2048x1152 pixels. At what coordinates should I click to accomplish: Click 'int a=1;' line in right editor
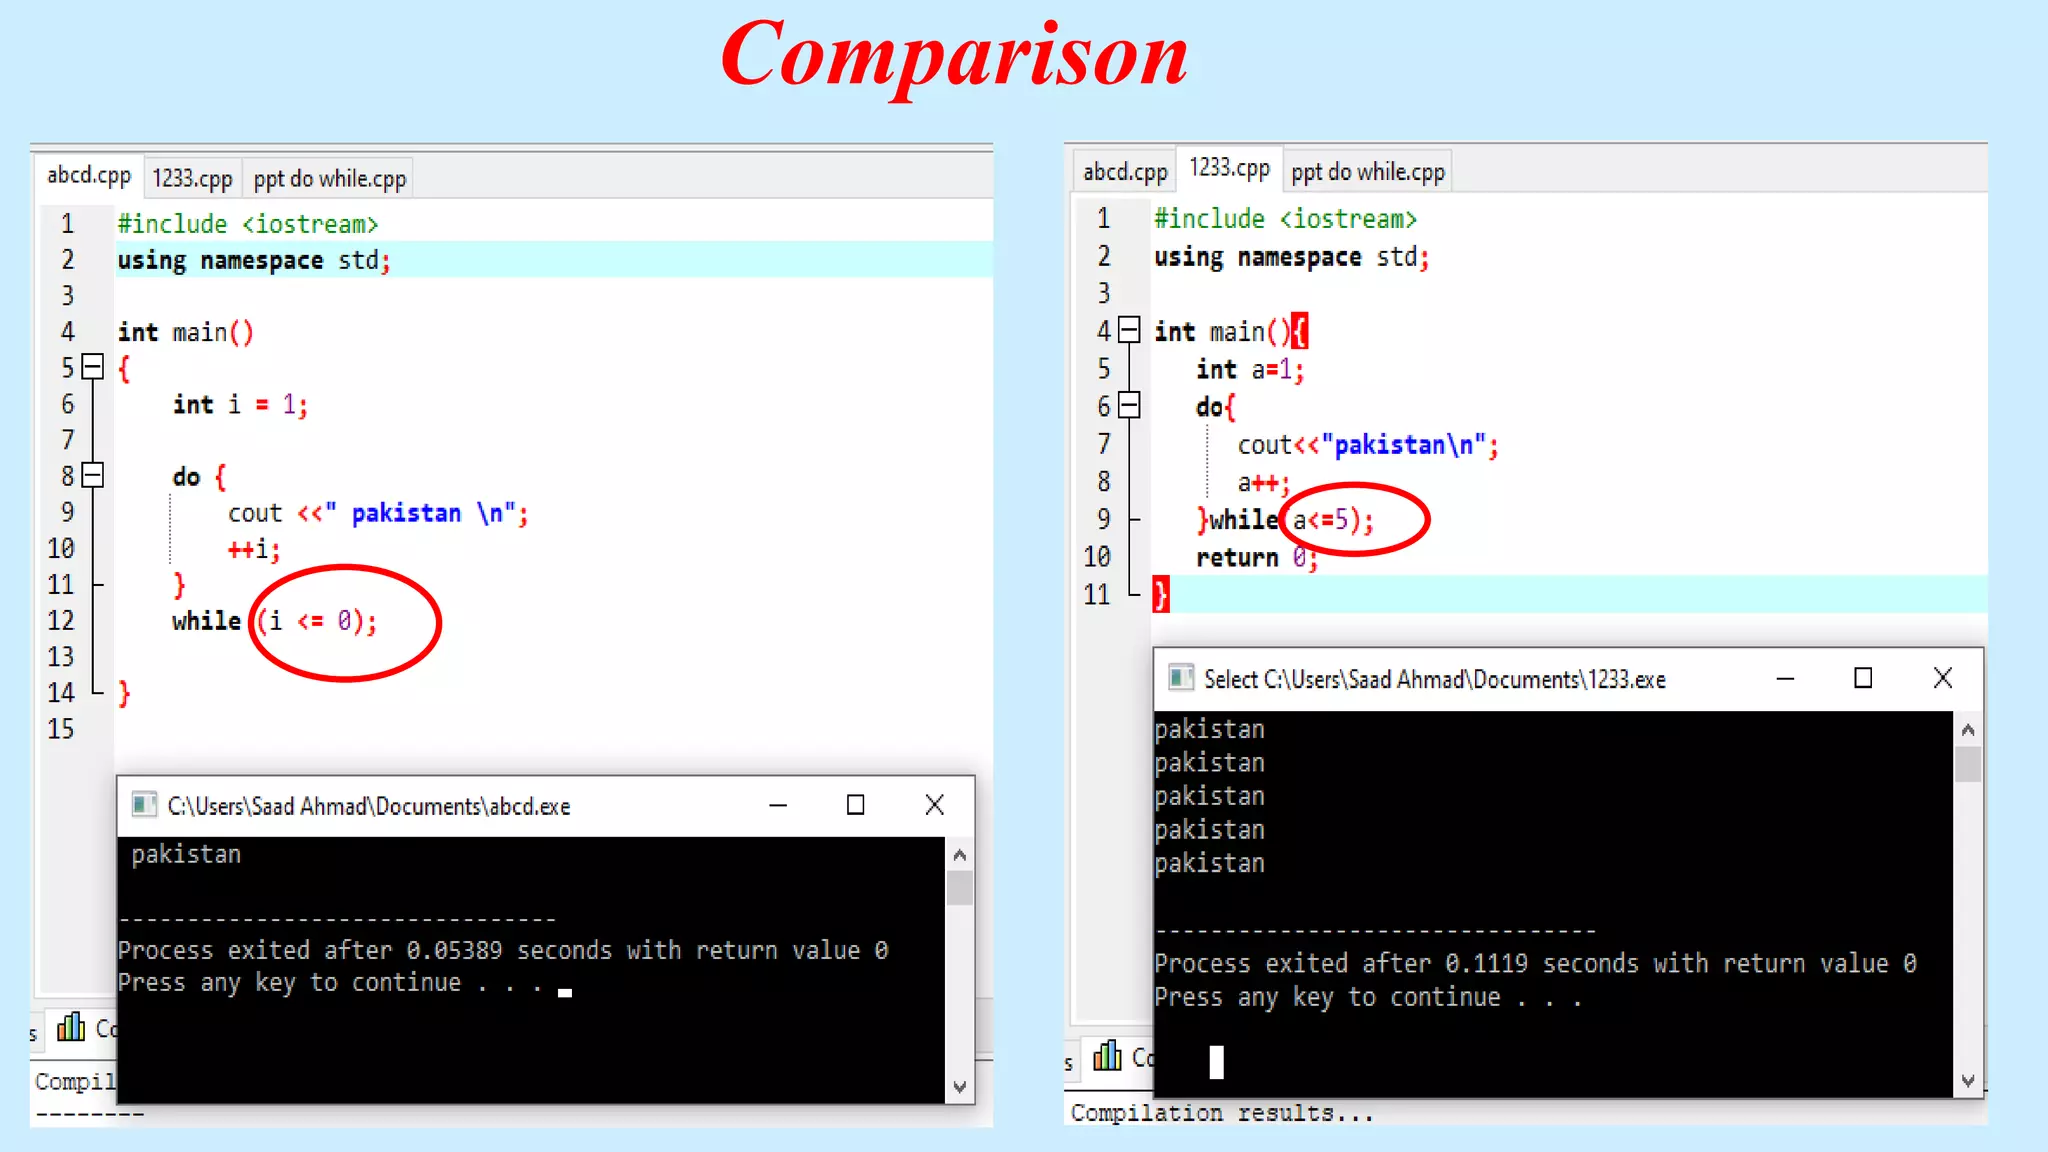coord(1250,370)
